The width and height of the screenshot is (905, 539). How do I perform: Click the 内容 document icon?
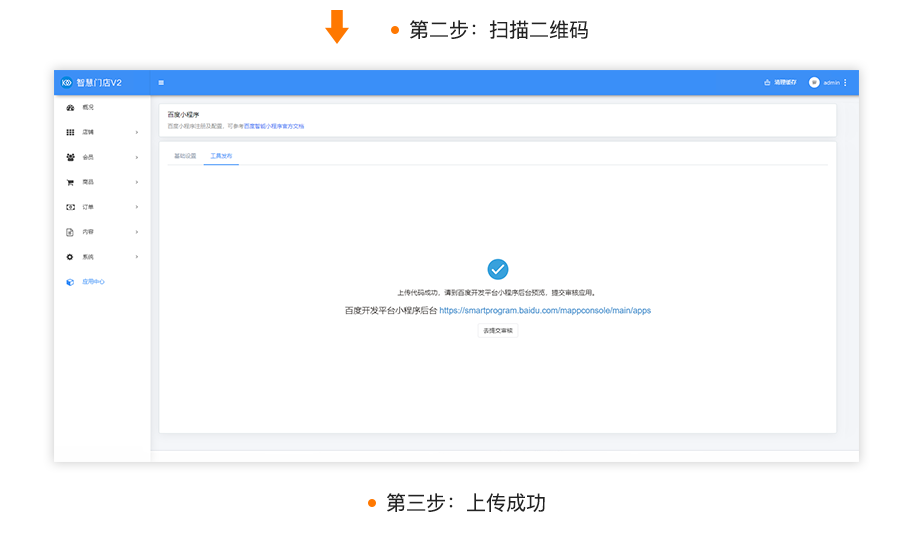[x=70, y=232]
